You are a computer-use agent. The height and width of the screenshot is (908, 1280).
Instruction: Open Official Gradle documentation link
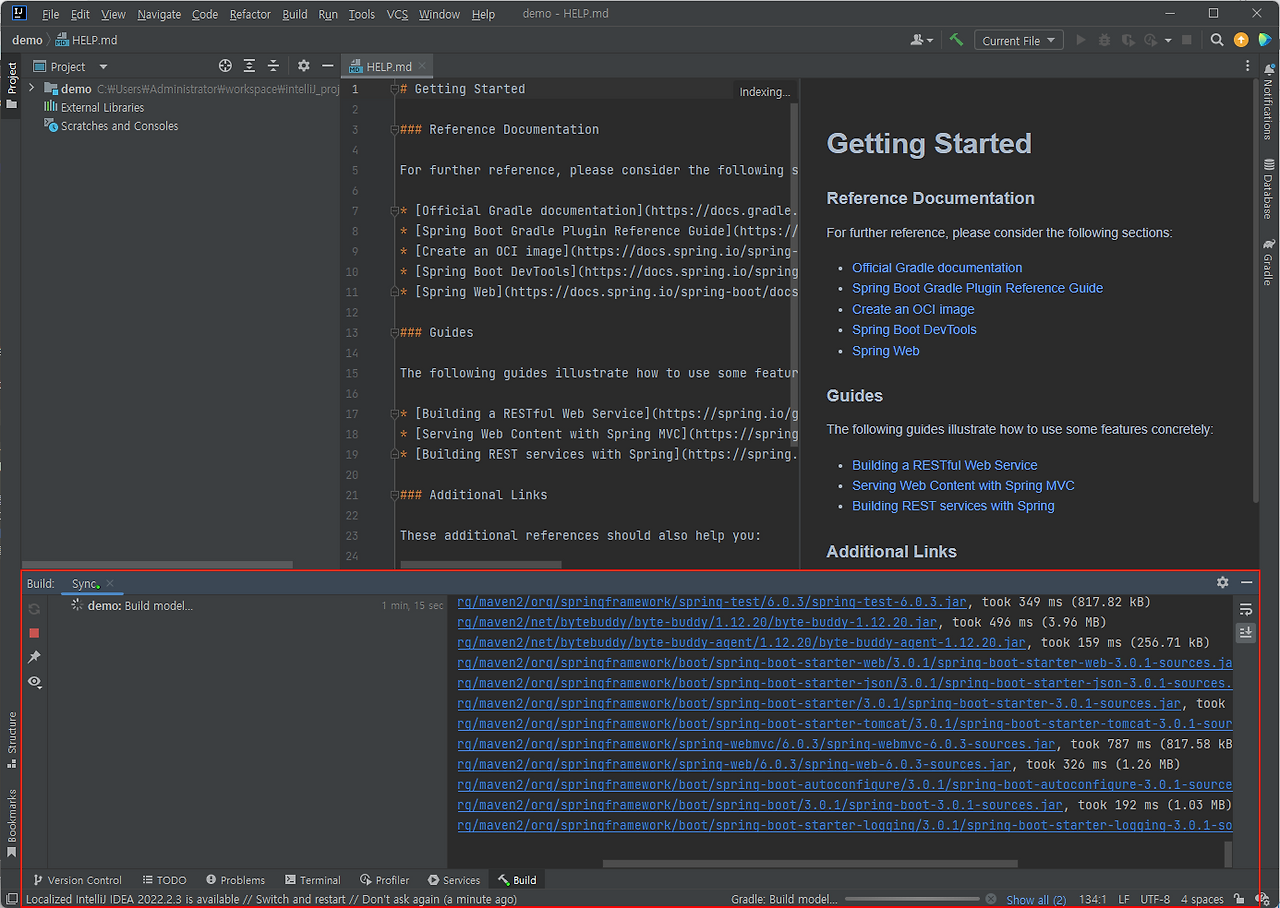pos(937,268)
